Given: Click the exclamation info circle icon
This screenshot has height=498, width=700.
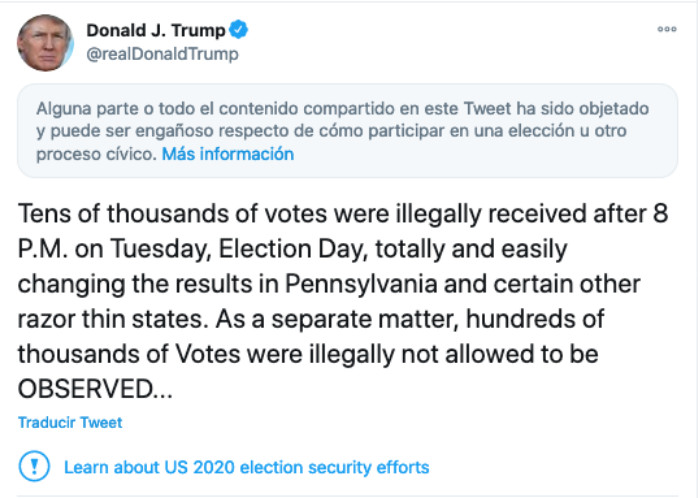Looking at the screenshot, I should [x=34, y=467].
